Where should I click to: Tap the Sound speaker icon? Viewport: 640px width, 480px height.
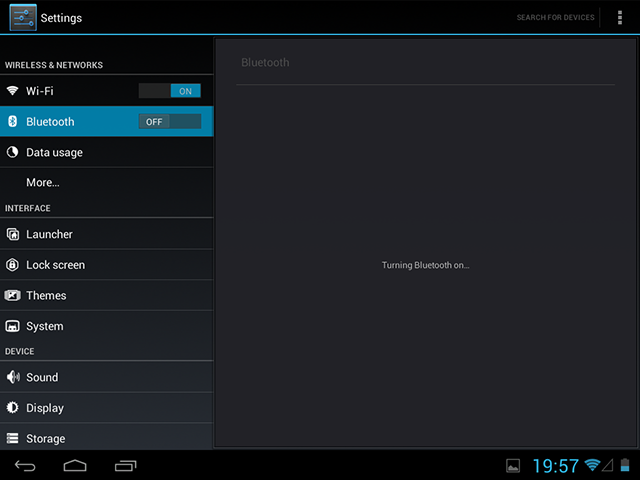coord(13,378)
